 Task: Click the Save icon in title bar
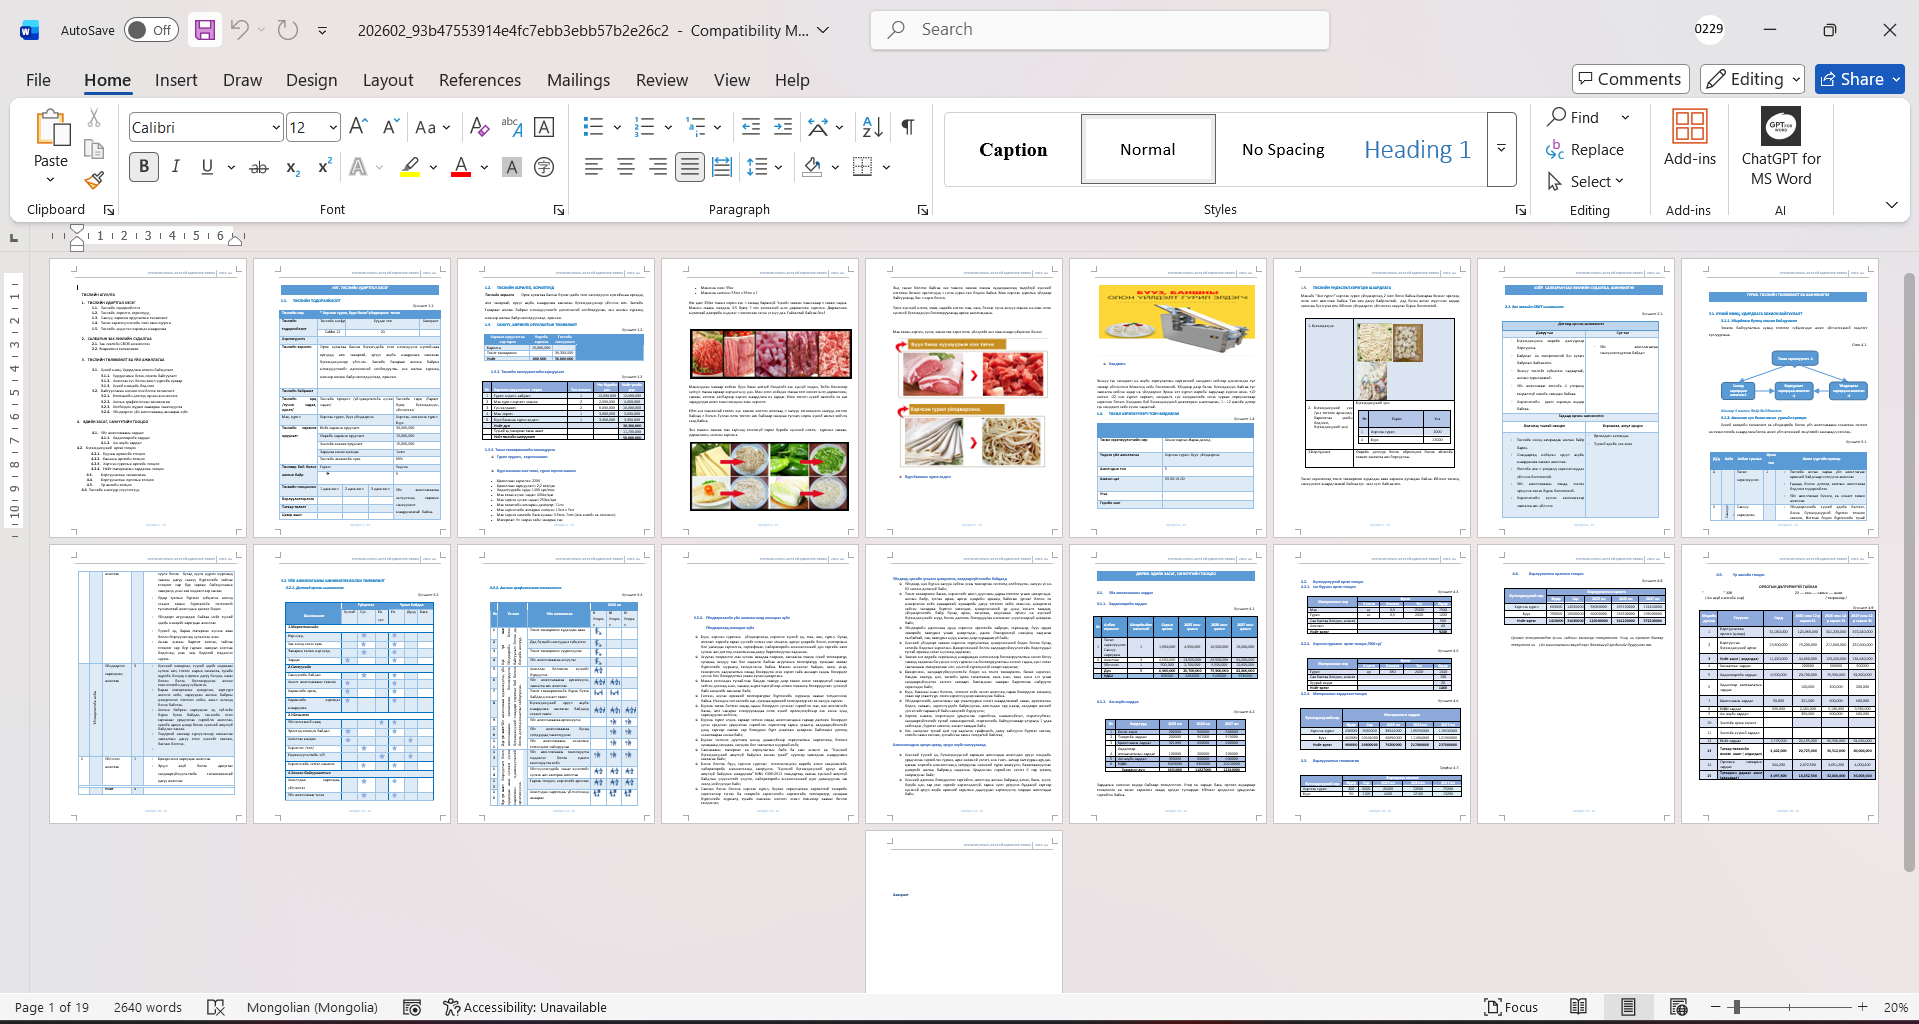205,30
